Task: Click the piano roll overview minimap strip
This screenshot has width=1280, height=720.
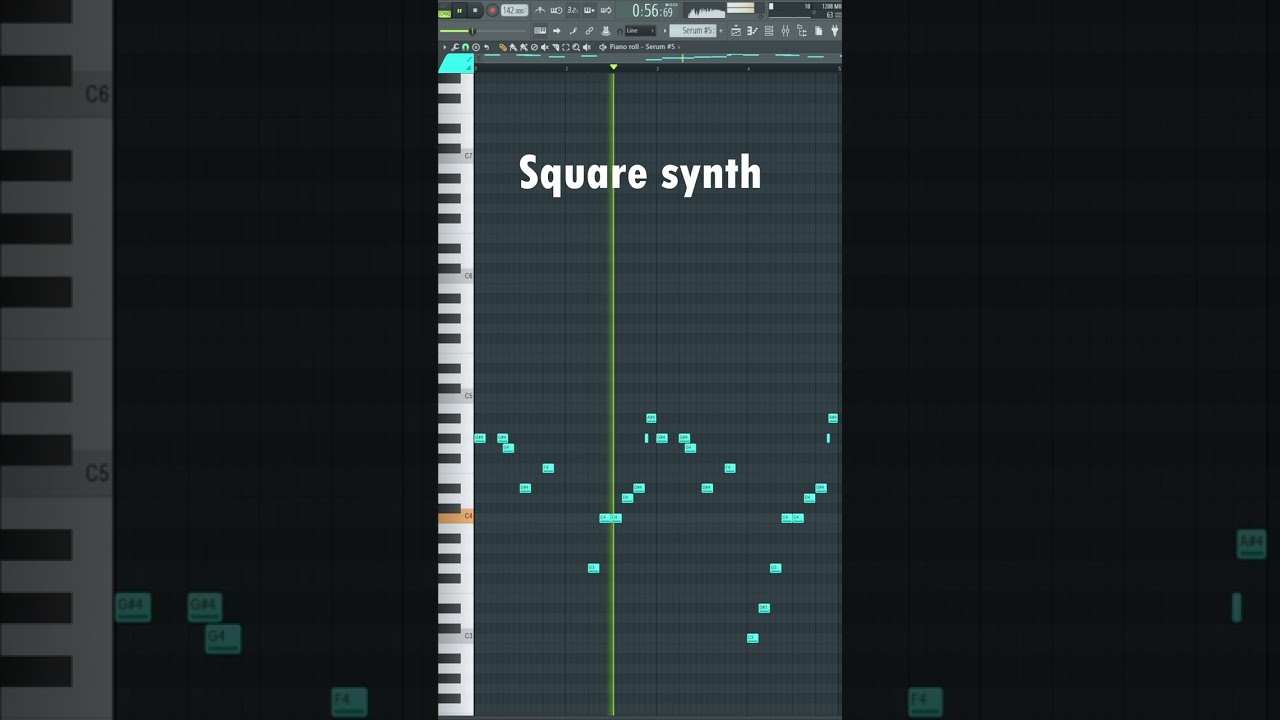Action: (660, 57)
